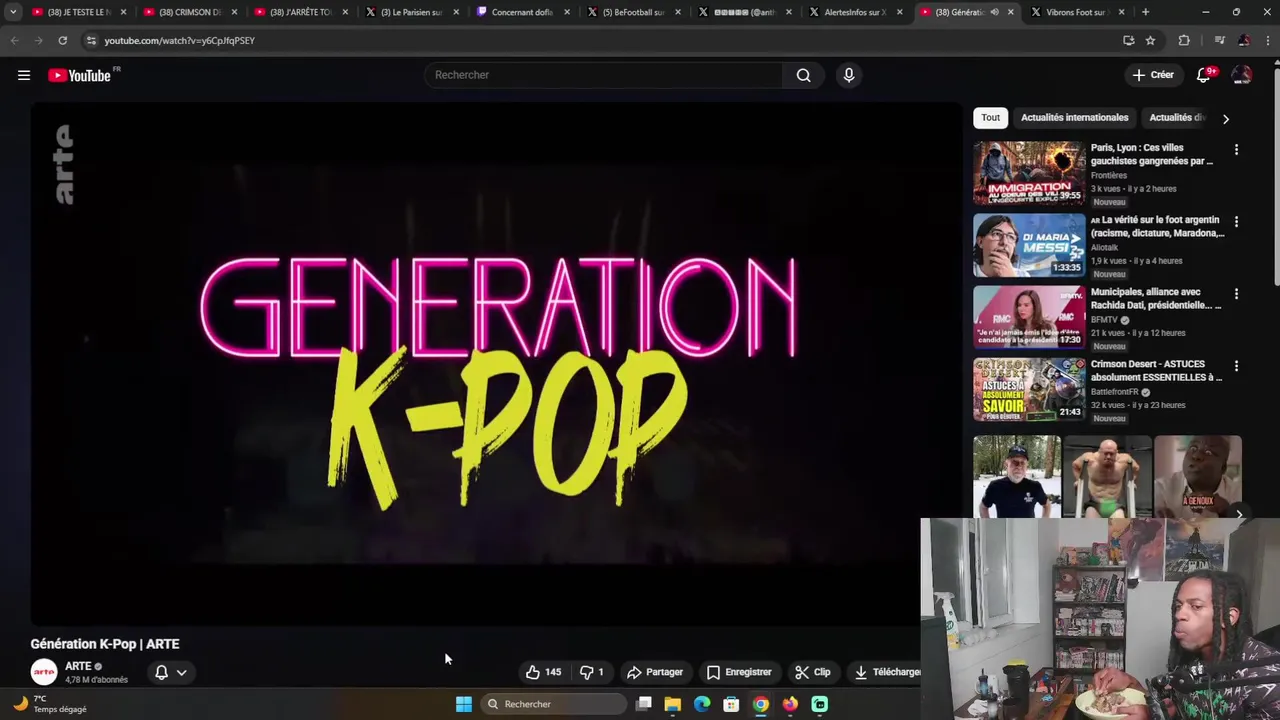Open Firefox from the taskbar

790,704
